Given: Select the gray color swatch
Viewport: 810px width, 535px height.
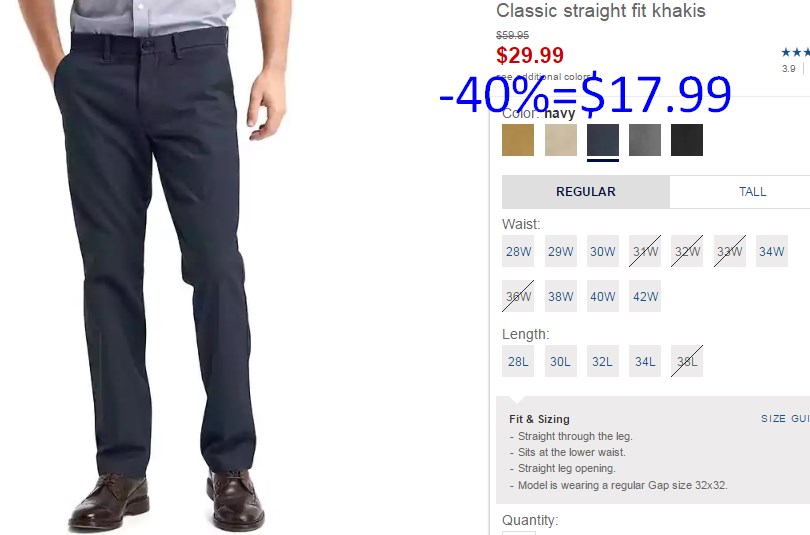Looking at the screenshot, I should tap(645, 140).
